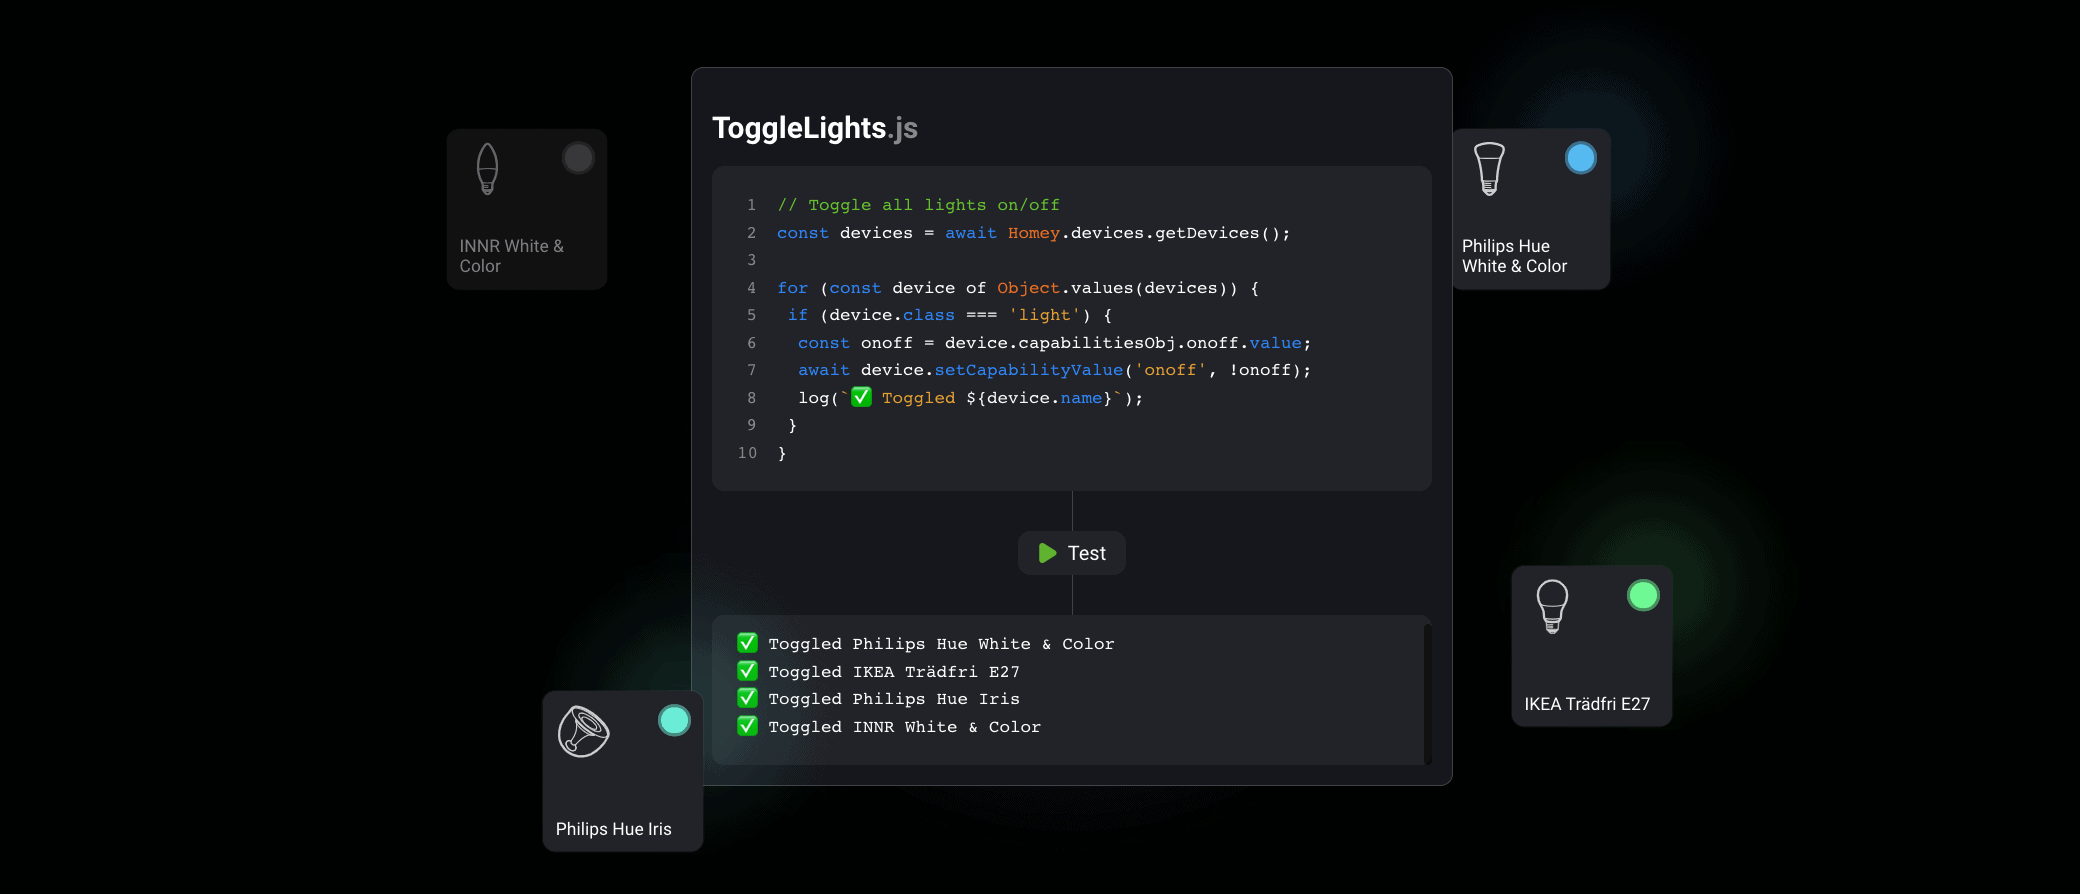This screenshot has width=2080, height=894.
Task: Click the INNR White & Color candle bulb icon
Action: coord(487,168)
